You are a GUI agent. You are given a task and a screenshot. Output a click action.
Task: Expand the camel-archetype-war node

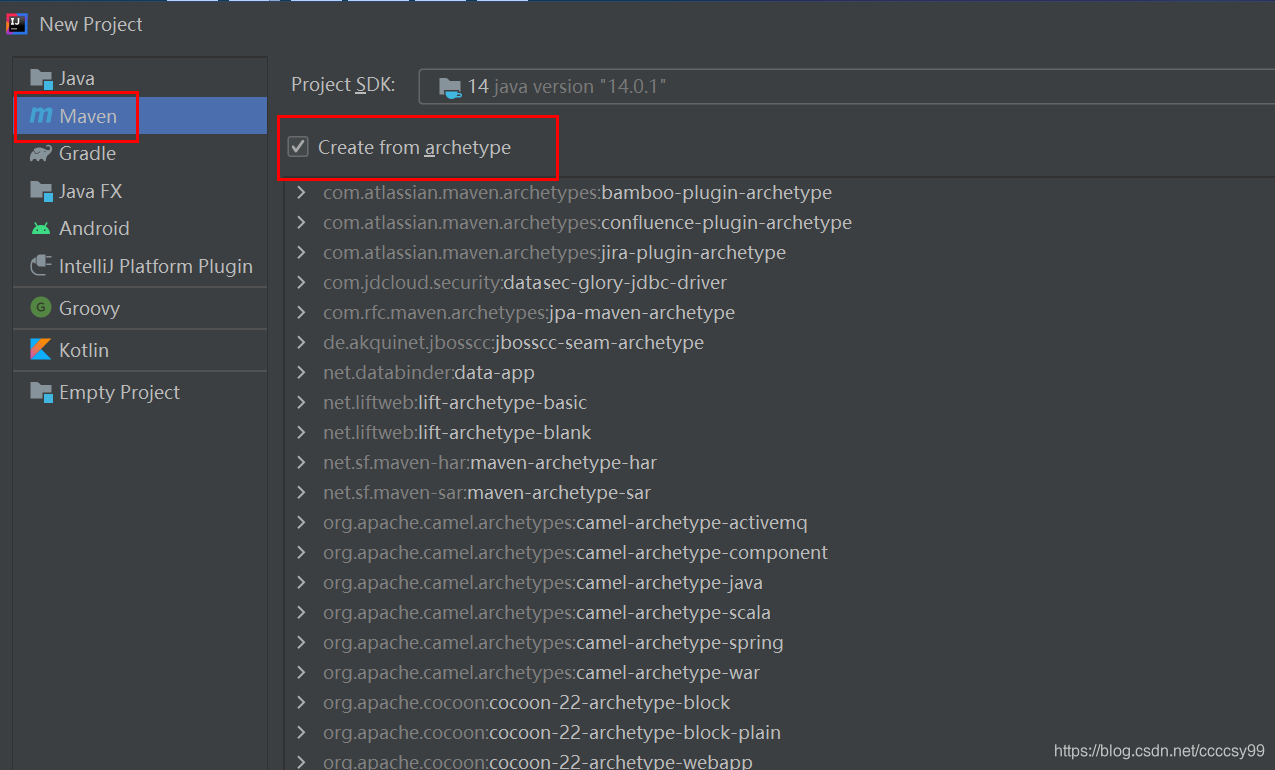302,673
